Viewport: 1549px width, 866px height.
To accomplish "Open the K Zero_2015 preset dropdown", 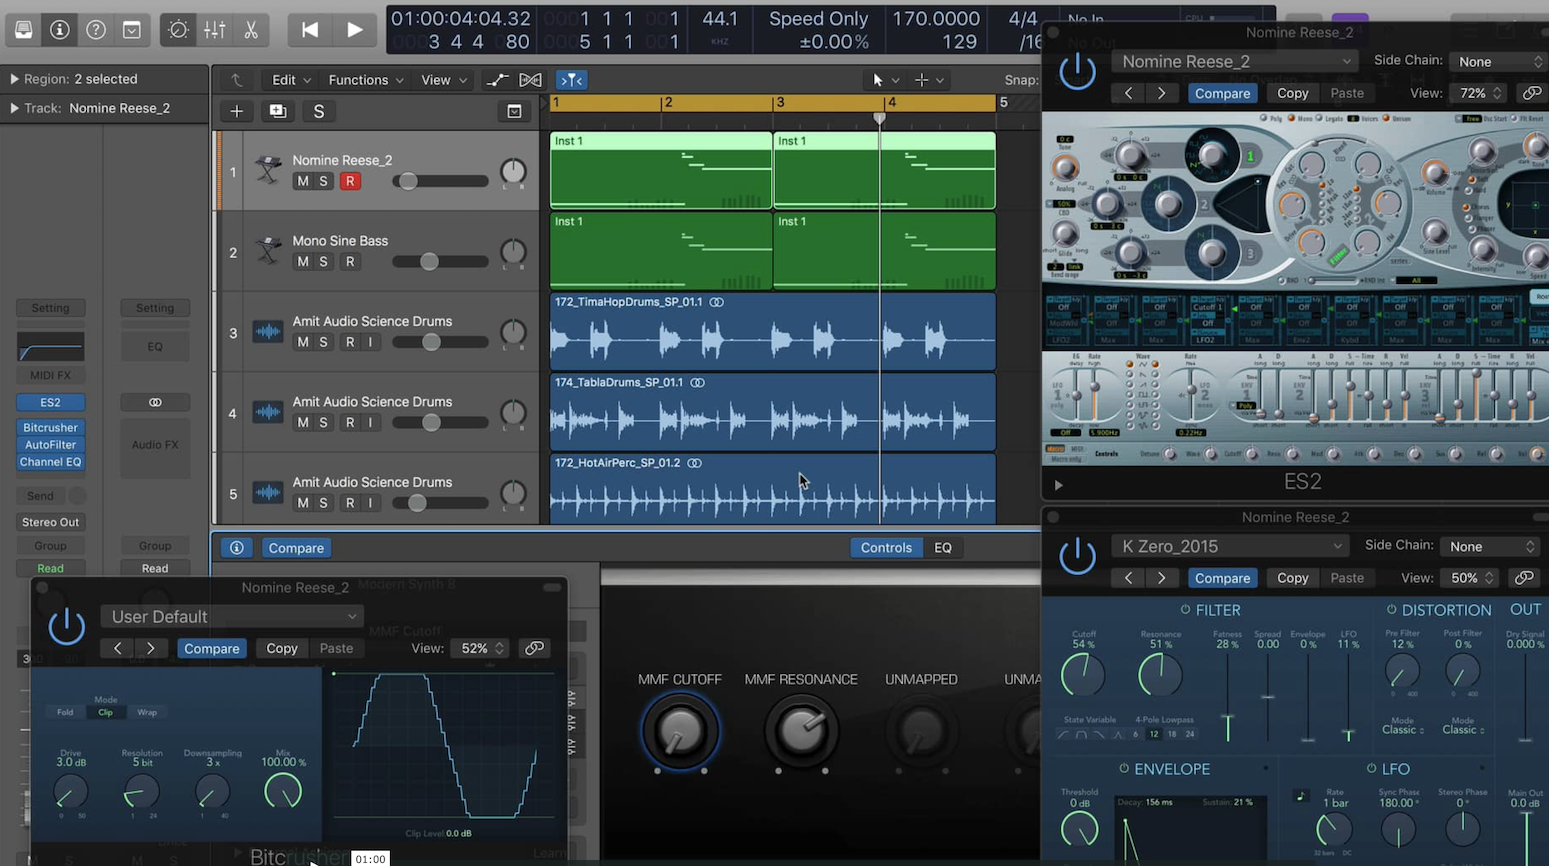I will tap(1229, 546).
